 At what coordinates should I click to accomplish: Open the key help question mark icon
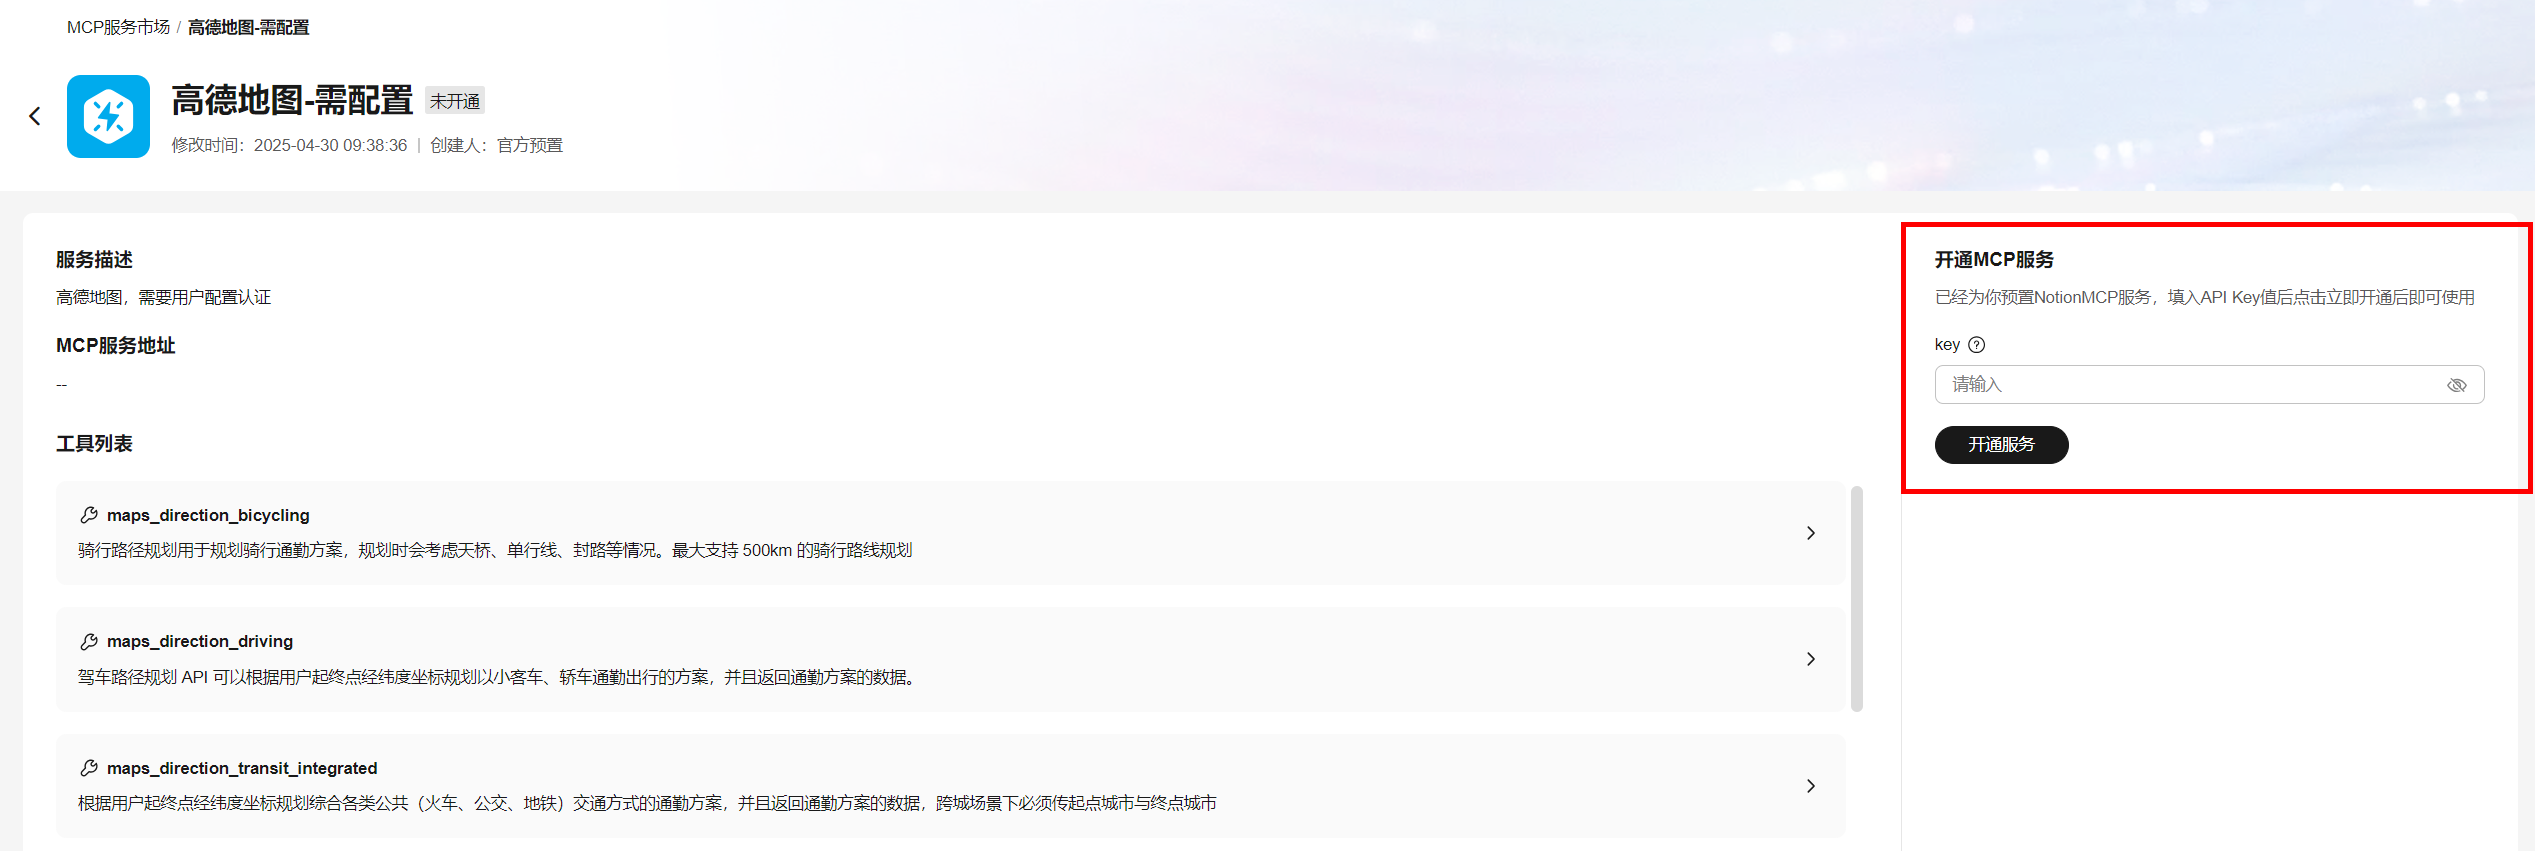1976,345
